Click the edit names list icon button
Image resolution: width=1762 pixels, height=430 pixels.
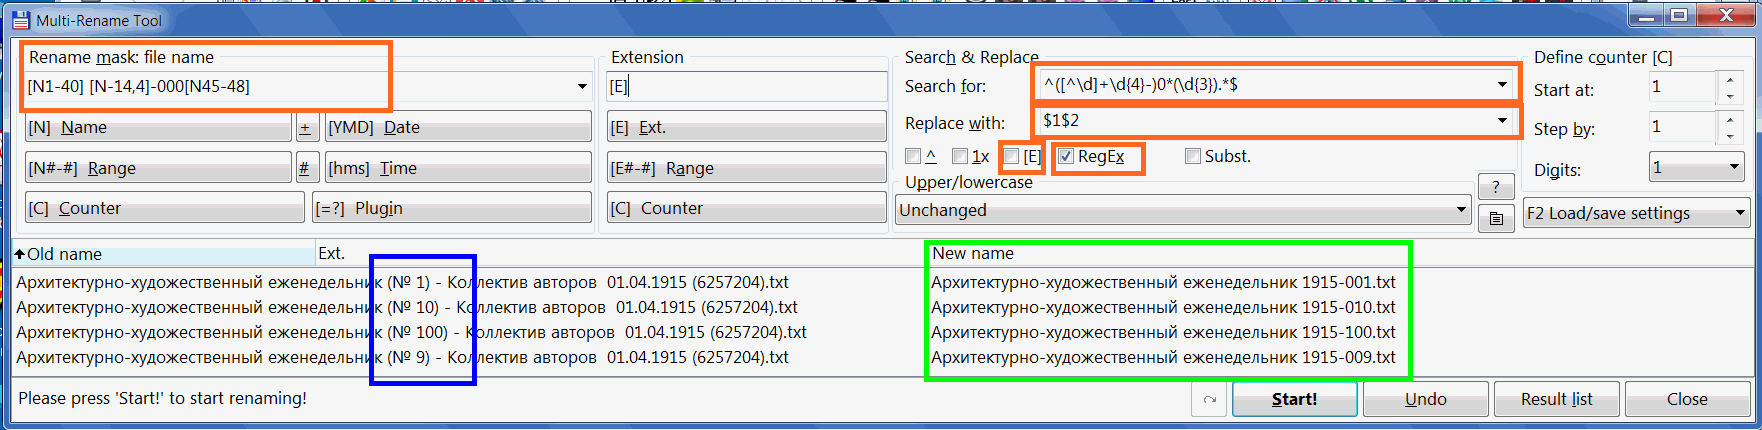point(1495,218)
